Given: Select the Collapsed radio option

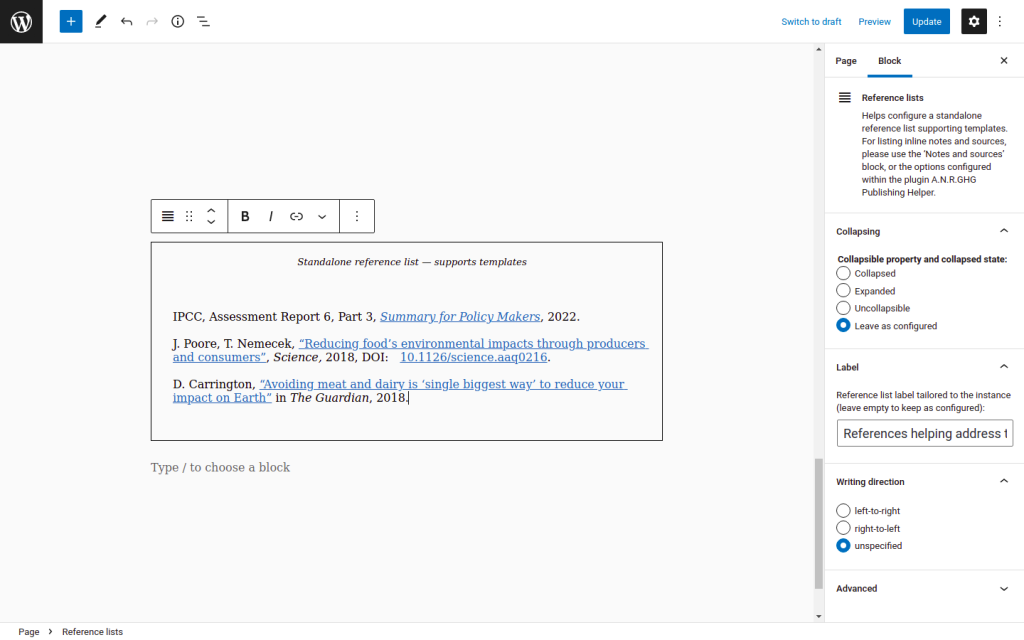Looking at the screenshot, I should (843, 273).
